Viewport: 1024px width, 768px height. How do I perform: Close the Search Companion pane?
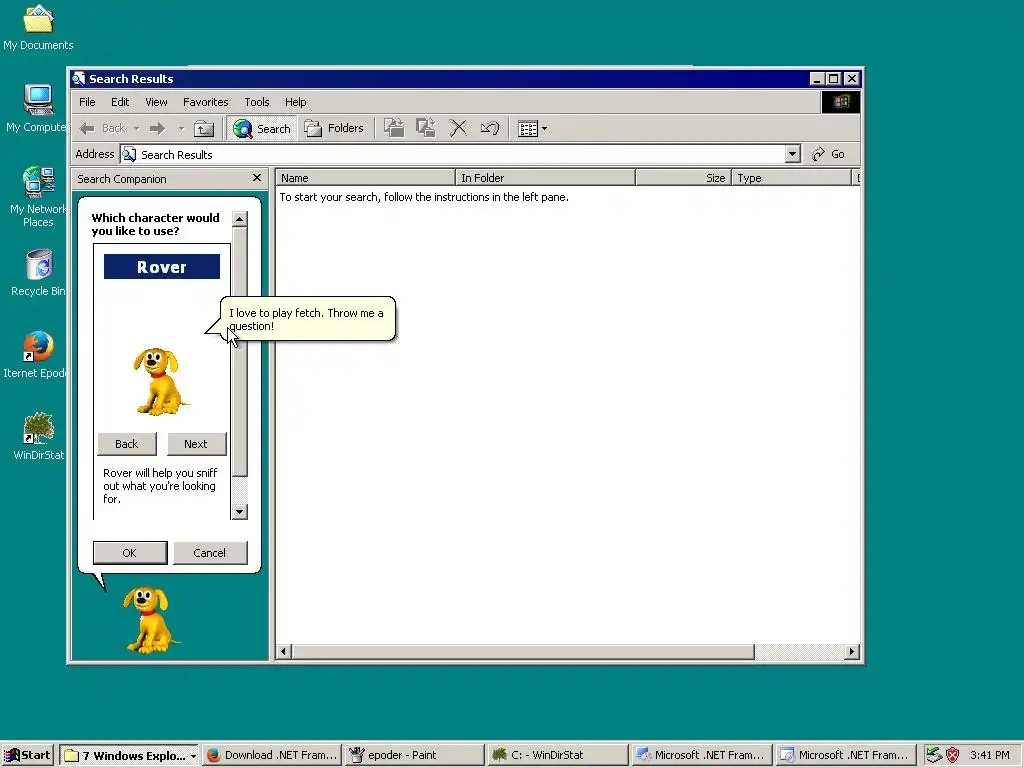point(257,178)
